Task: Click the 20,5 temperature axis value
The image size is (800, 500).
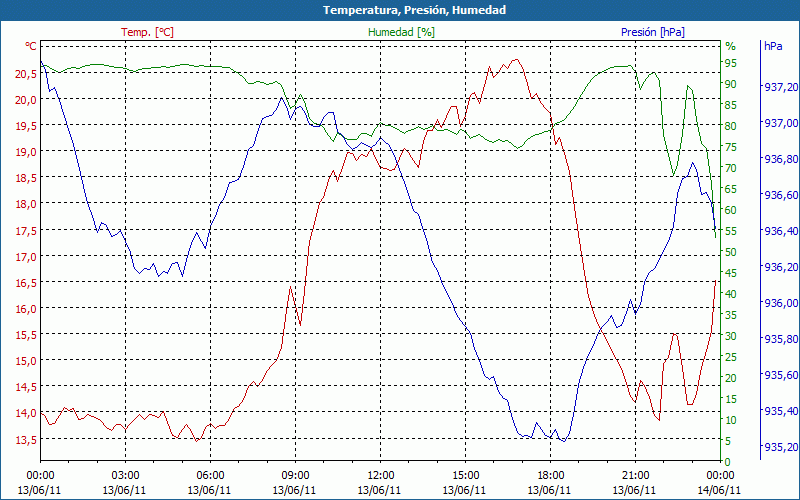Action: click(26, 73)
